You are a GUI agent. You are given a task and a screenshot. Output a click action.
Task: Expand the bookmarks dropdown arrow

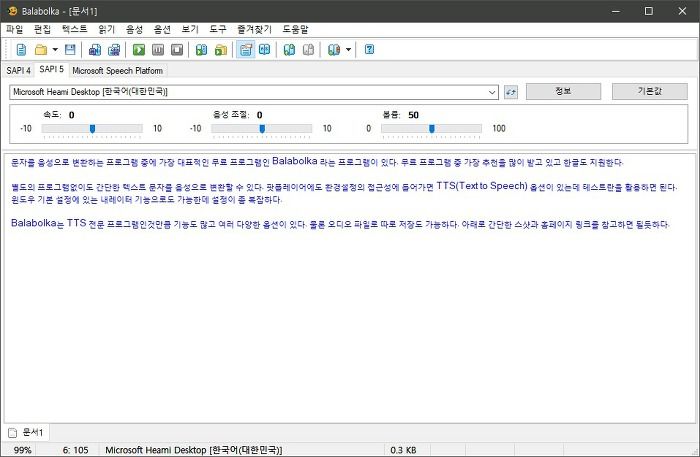pyautogui.click(x=348, y=50)
